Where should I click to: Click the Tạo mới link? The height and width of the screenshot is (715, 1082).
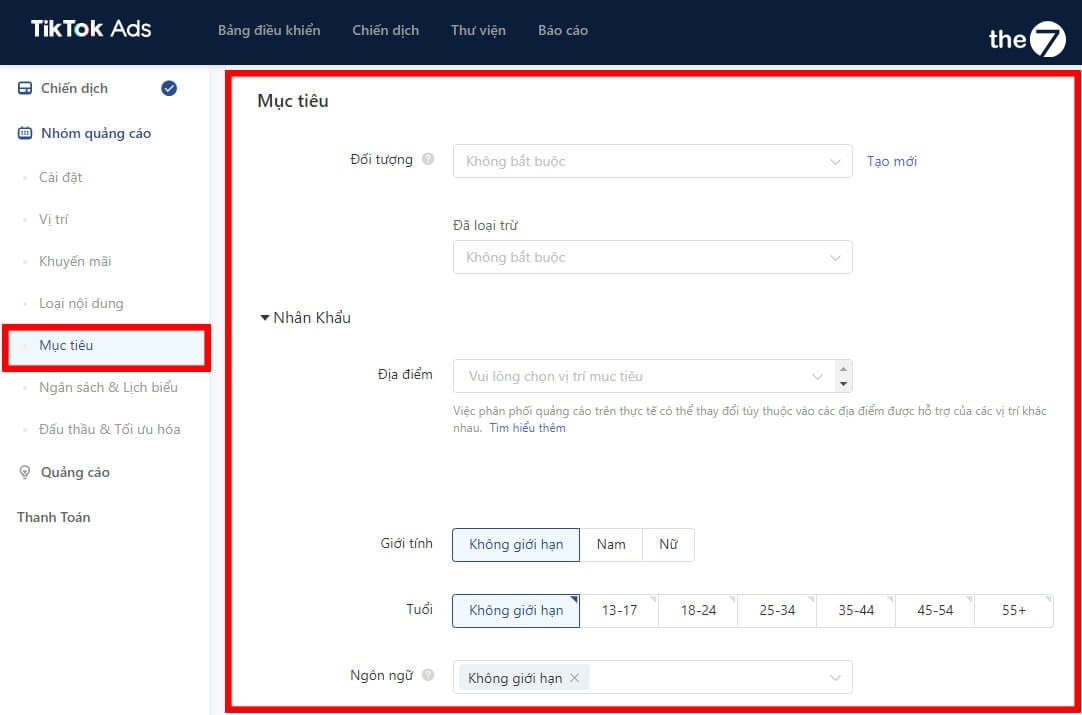(x=891, y=161)
